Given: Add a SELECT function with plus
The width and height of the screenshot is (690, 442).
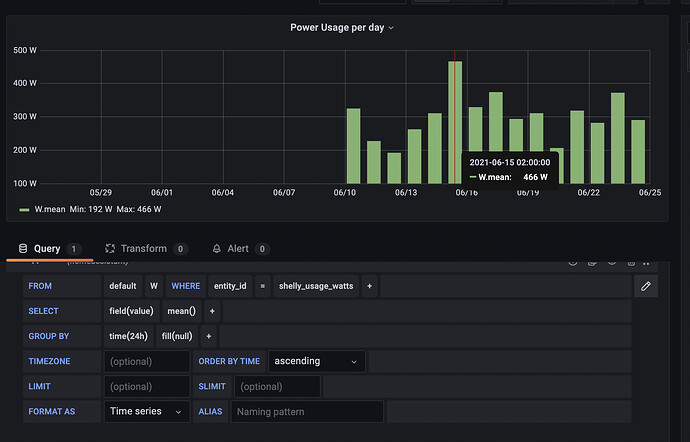Looking at the screenshot, I should coord(212,311).
